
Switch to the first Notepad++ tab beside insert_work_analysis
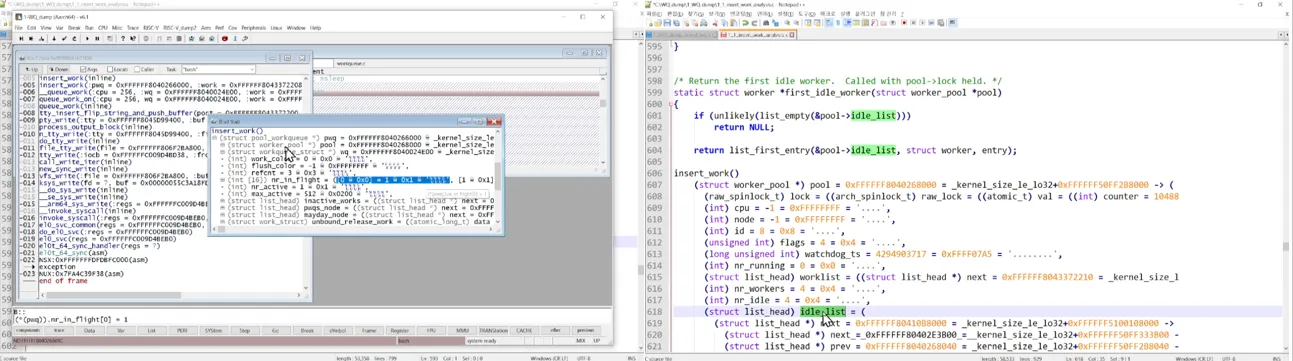[680, 35]
